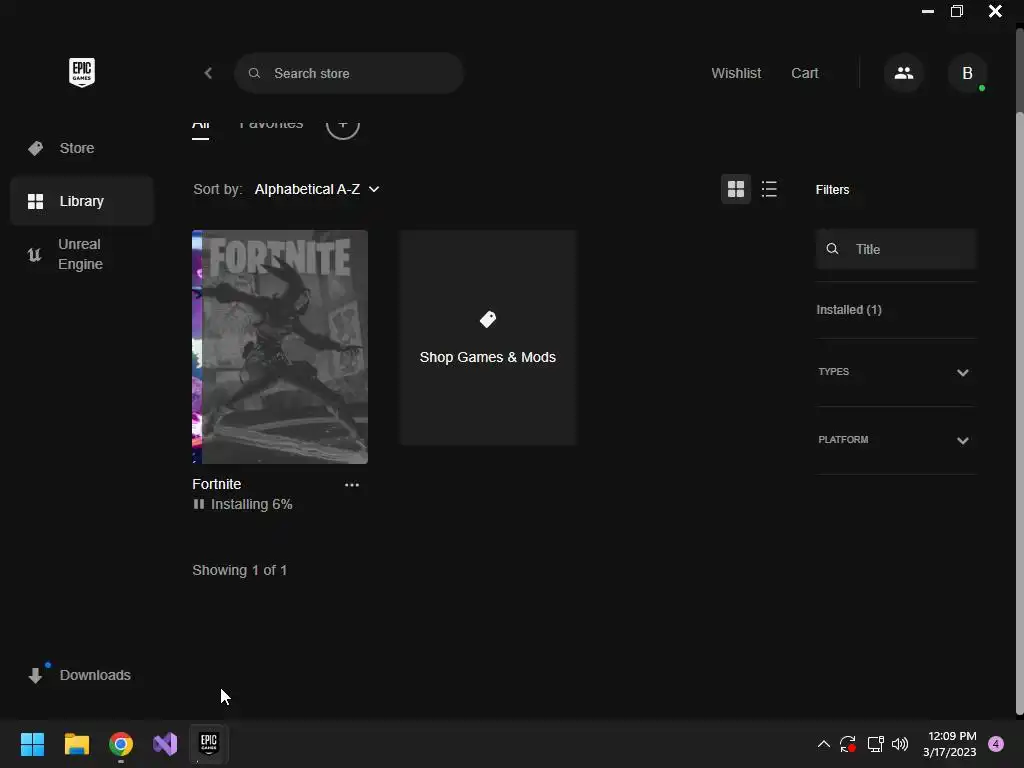Open File Explorer from the taskbar
The height and width of the screenshot is (768, 1024).
[x=76, y=744]
